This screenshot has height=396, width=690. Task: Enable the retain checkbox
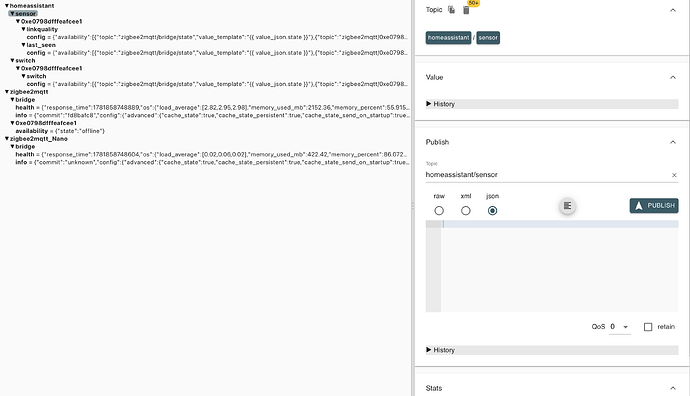648,327
